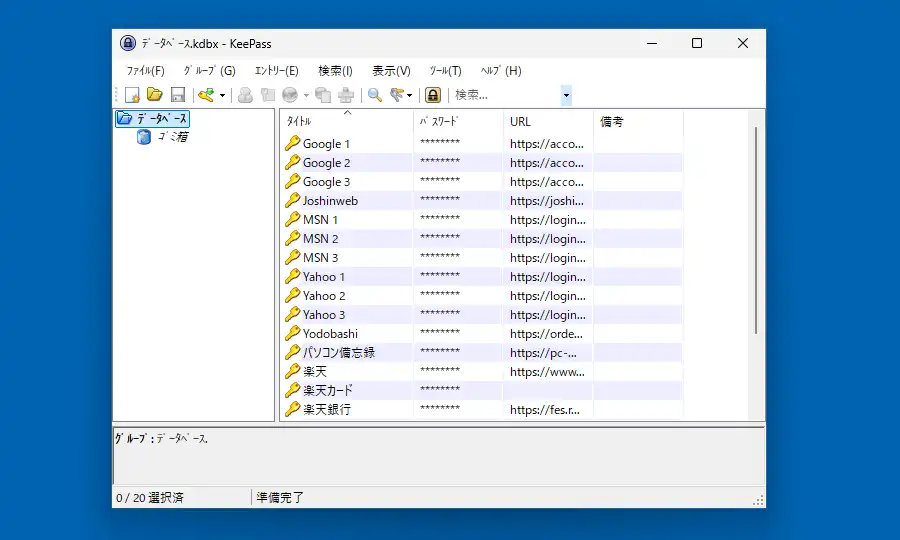Click the https://acco... URL of Google 2
Image resolution: width=900 pixels, height=540 pixels.
pyautogui.click(x=546, y=163)
